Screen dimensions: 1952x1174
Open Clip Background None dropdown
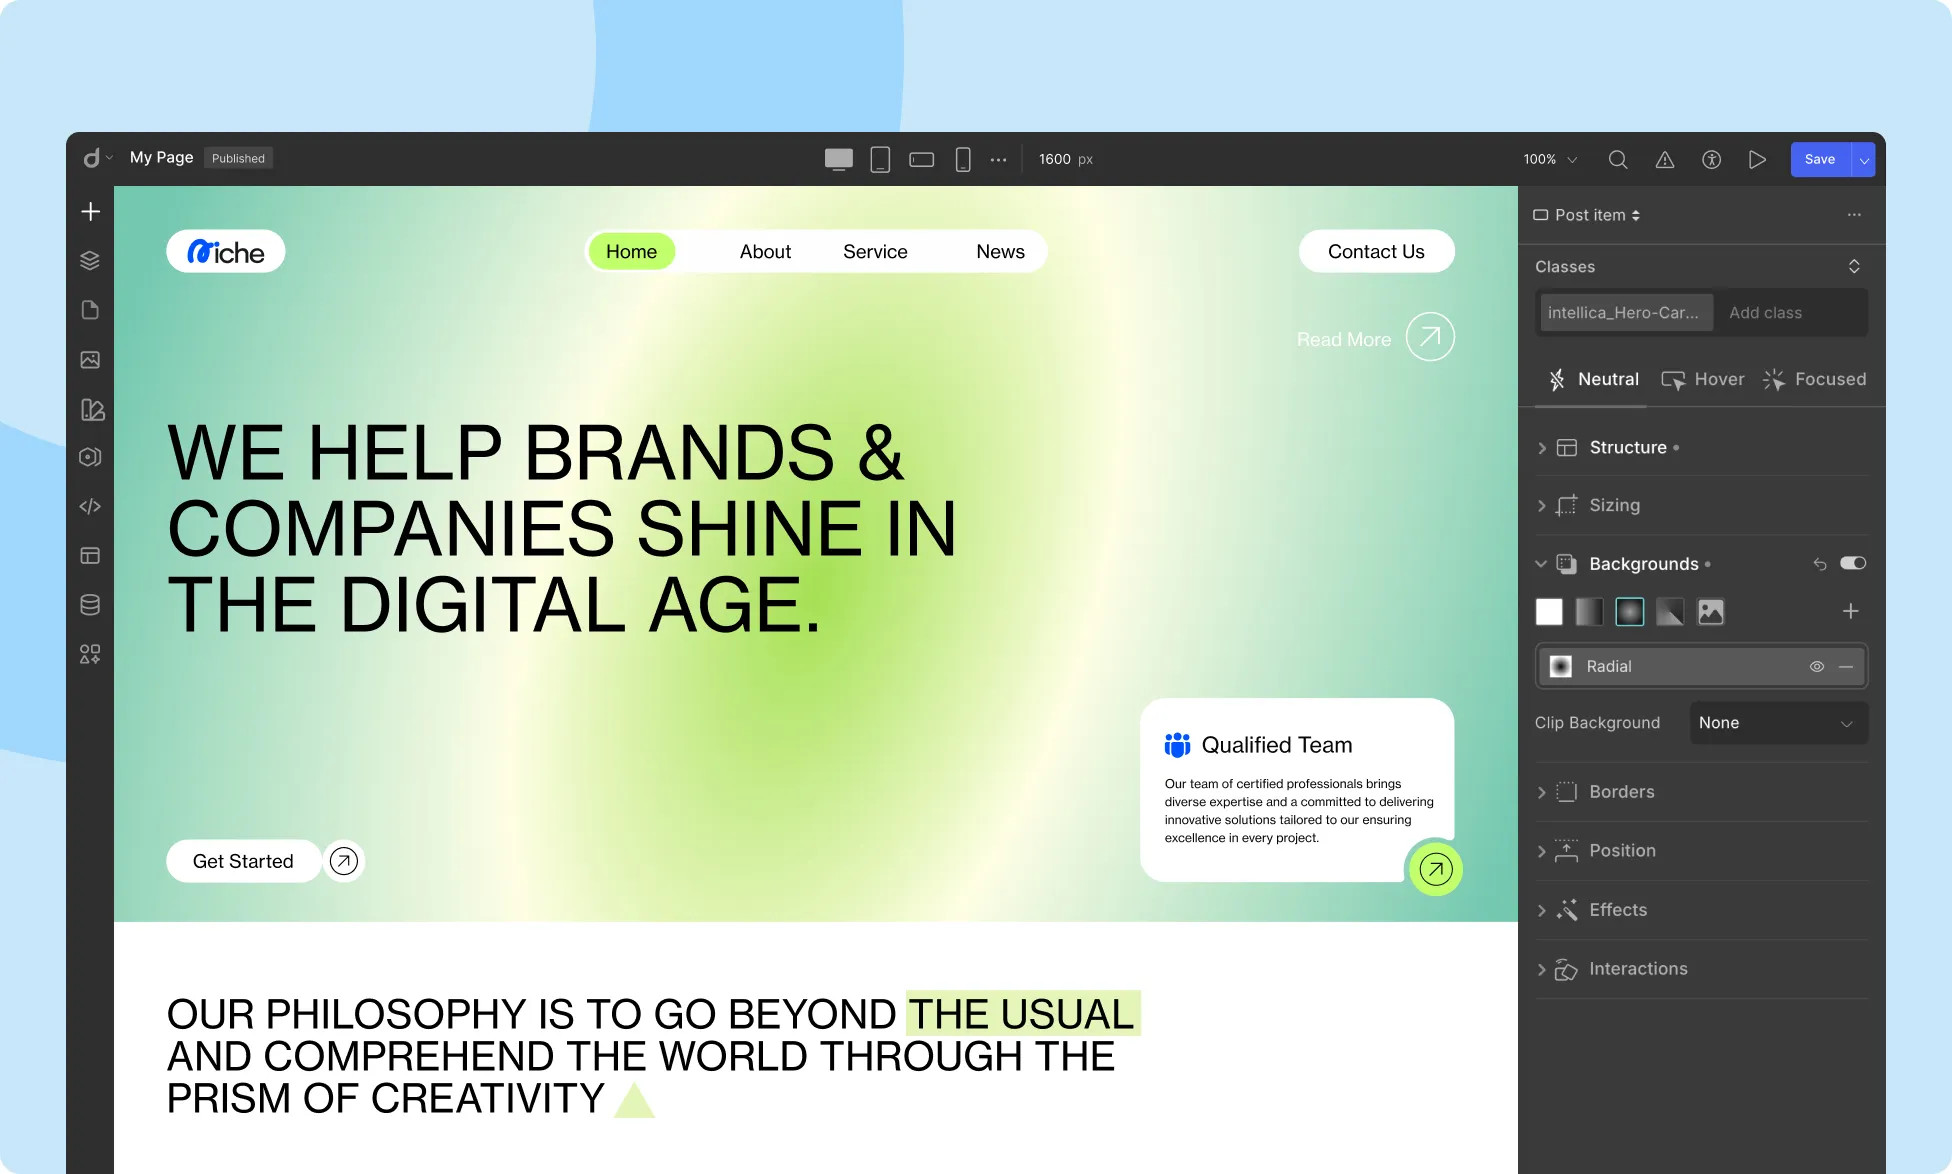point(1778,723)
